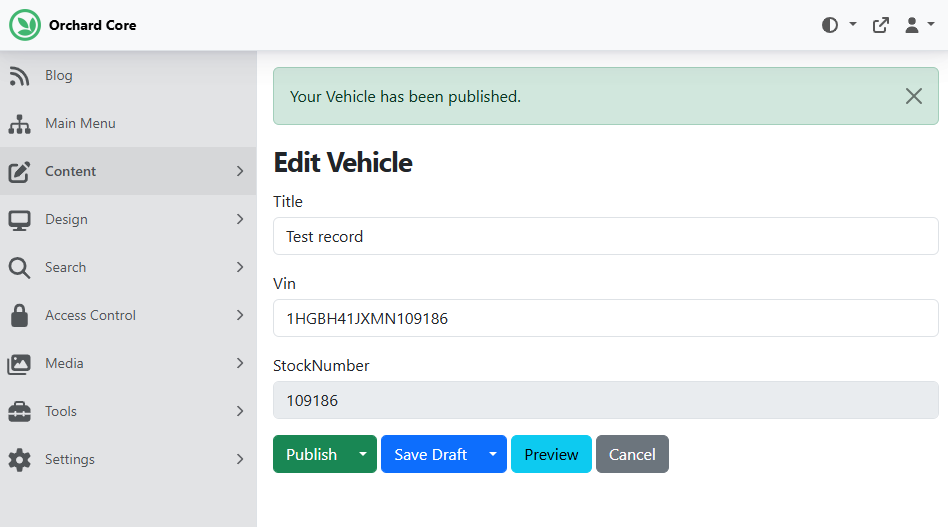Image resolution: width=948 pixels, height=527 pixels.
Task: Expand user account dropdown caret
Action: [x=931, y=25]
